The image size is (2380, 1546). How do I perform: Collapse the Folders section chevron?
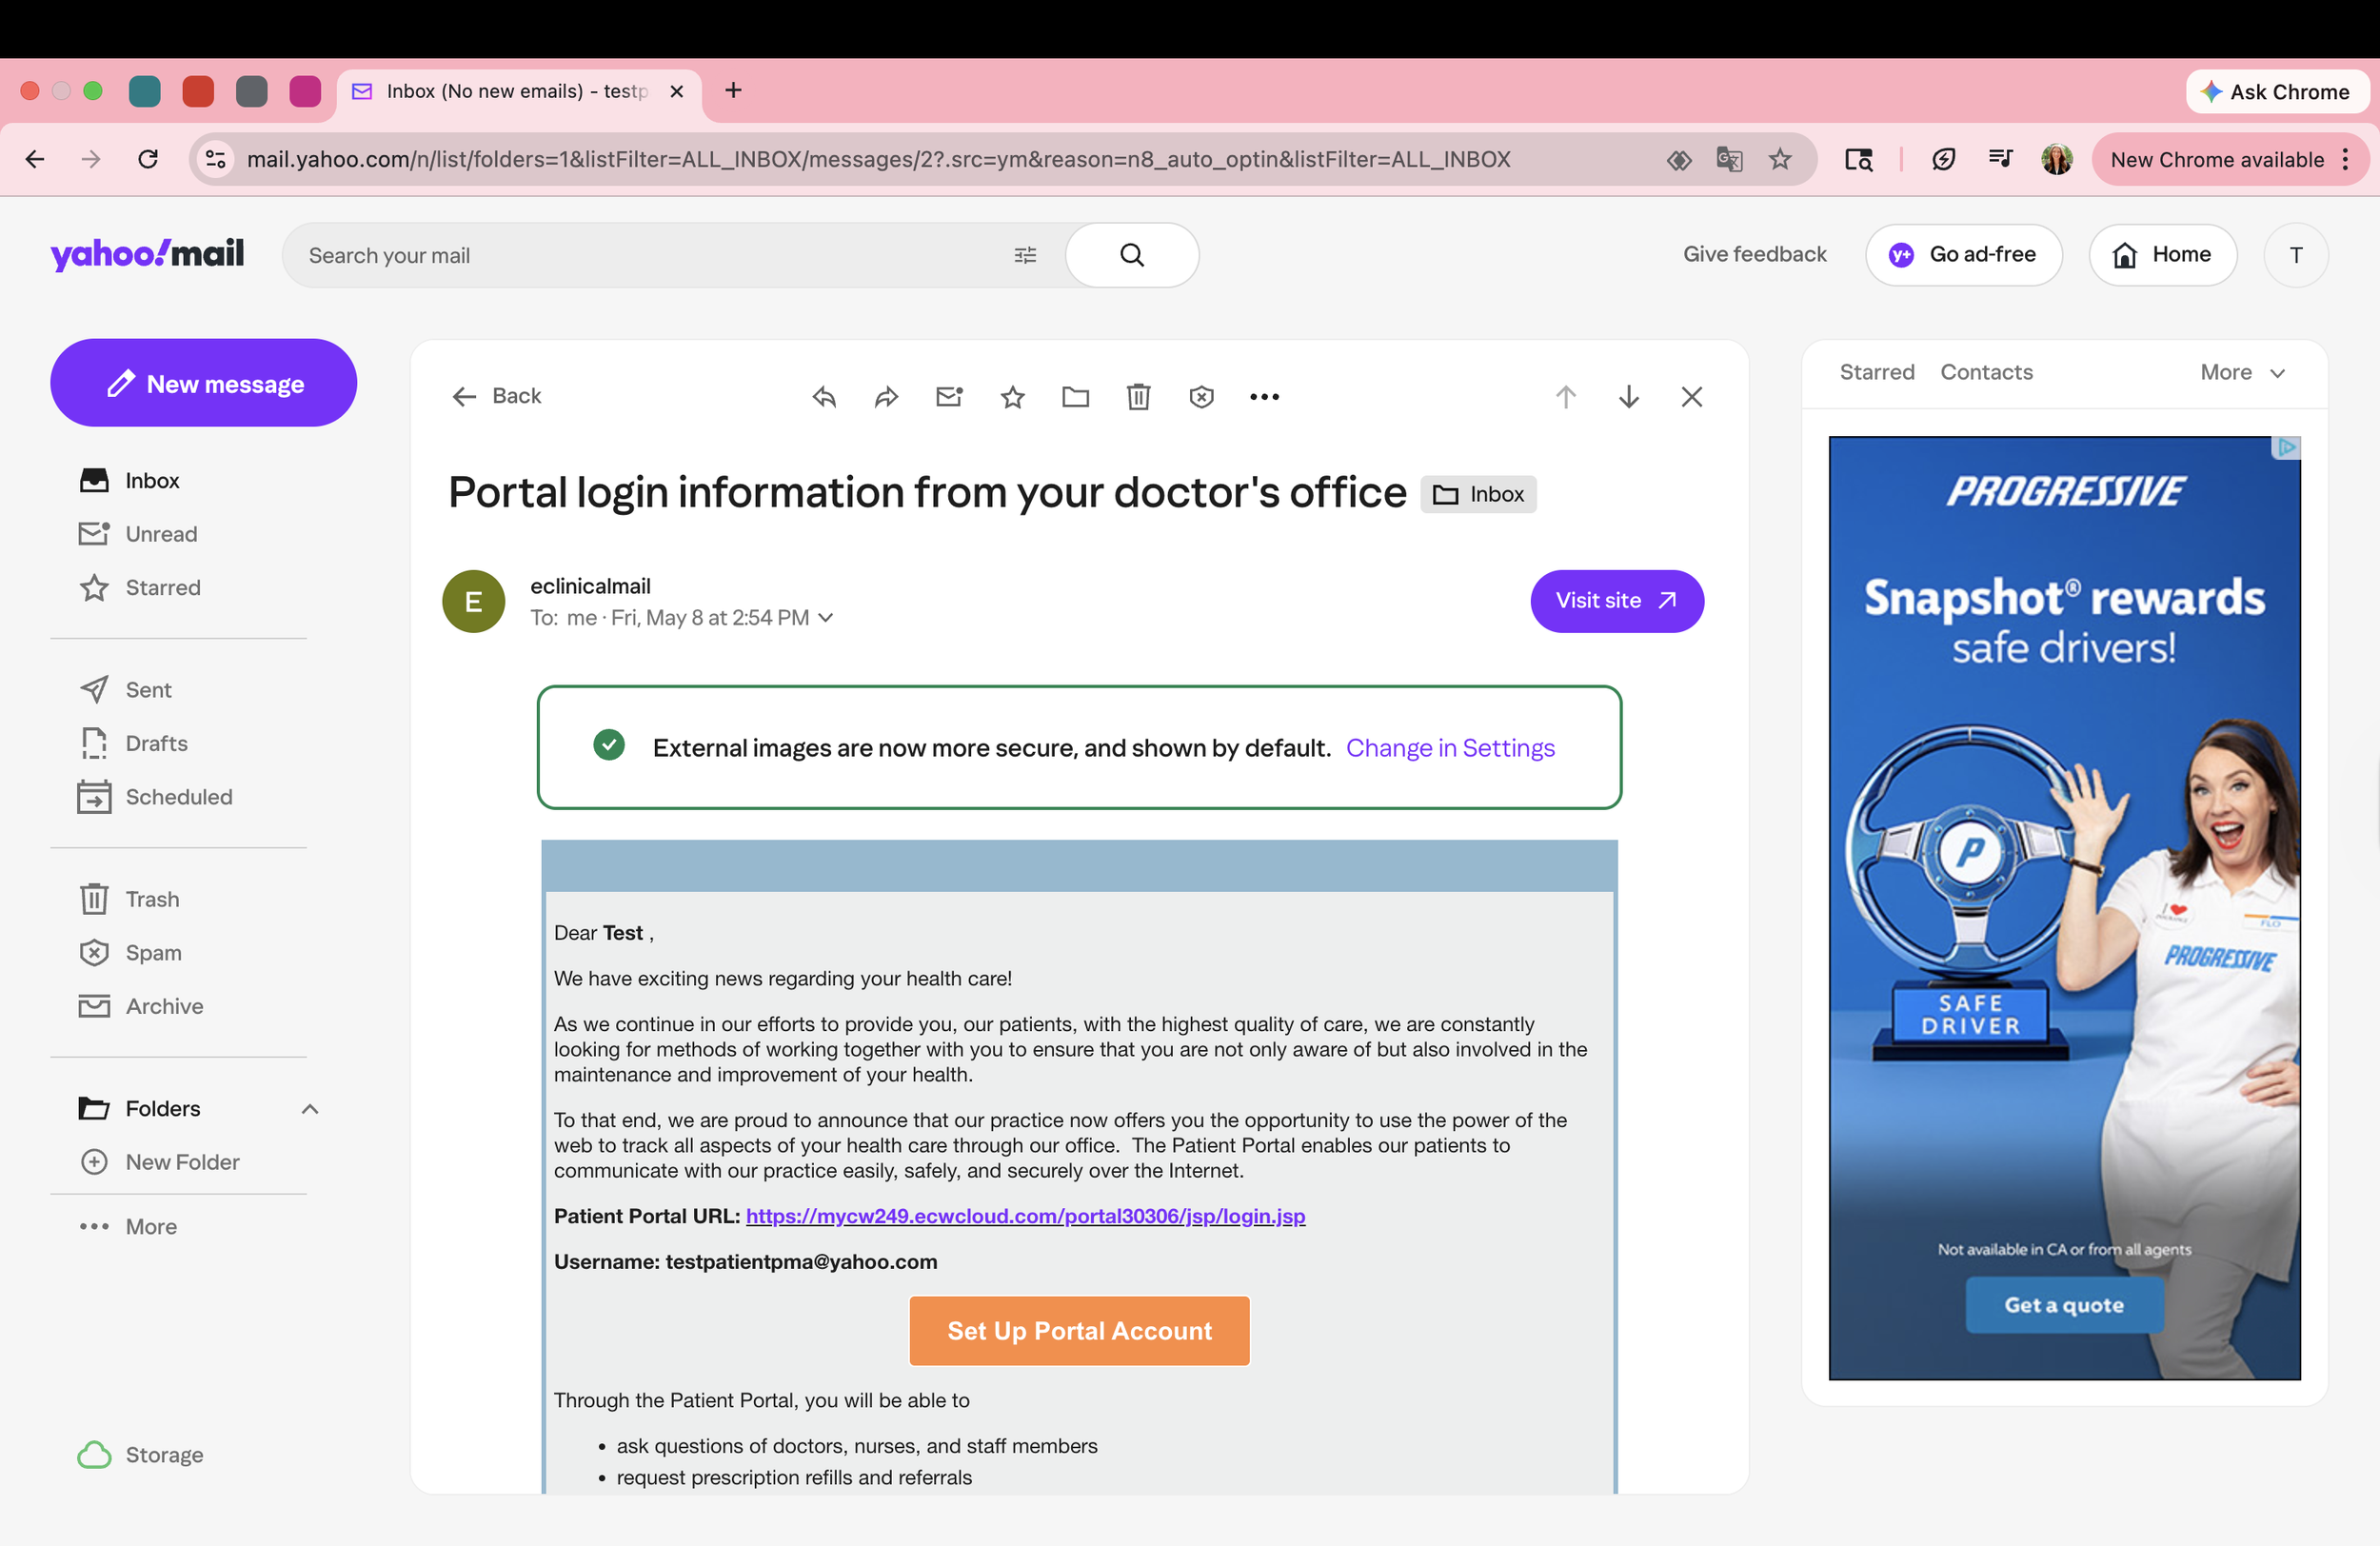310,1109
